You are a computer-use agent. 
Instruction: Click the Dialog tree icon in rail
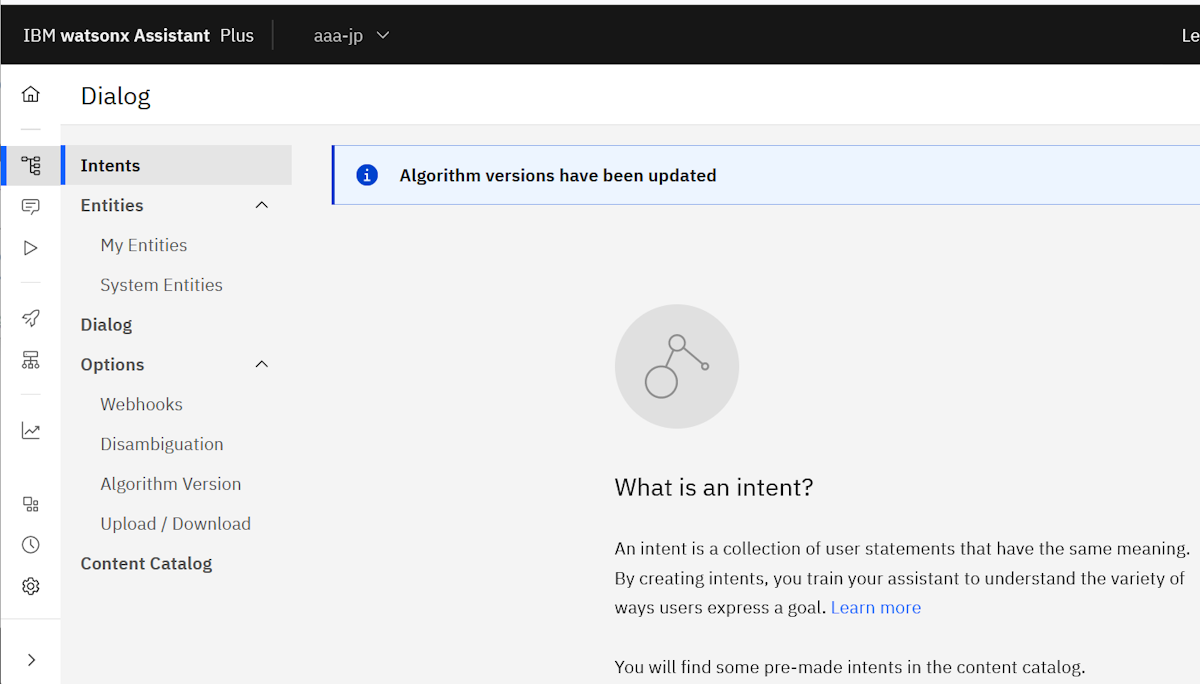tap(31, 166)
